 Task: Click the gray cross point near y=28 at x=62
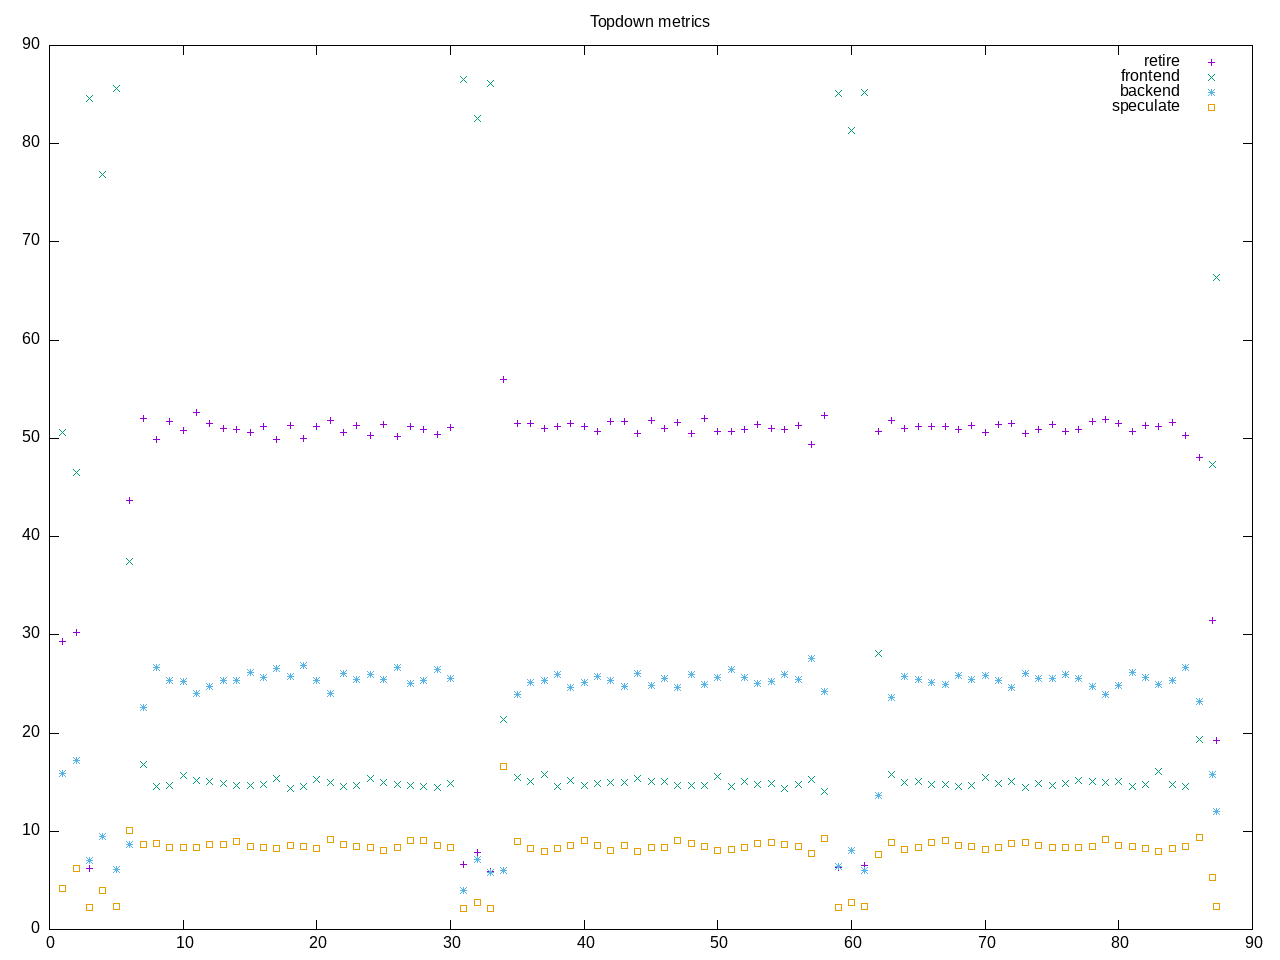878,653
